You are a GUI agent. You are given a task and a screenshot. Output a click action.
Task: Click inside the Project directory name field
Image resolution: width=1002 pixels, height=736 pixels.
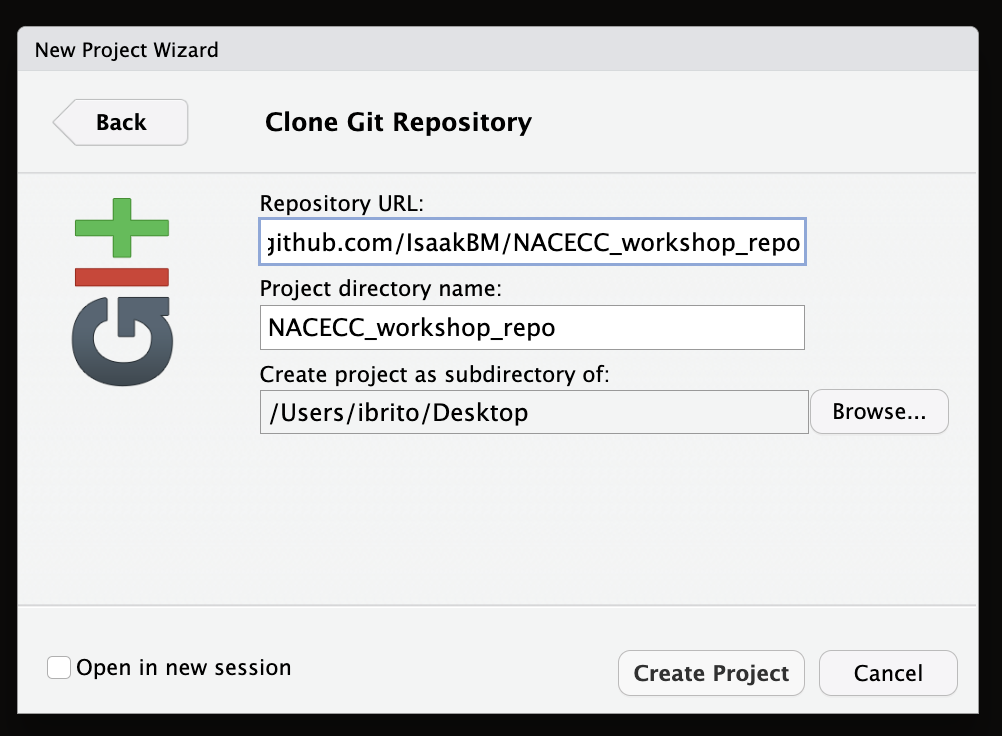pyautogui.click(x=531, y=327)
